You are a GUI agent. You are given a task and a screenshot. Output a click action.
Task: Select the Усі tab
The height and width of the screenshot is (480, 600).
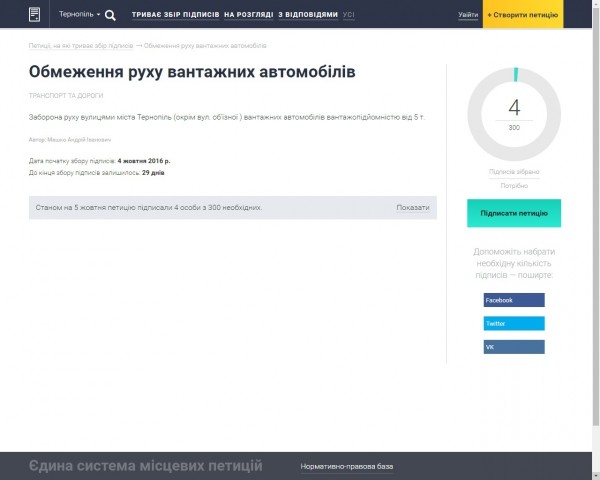point(349,15)
